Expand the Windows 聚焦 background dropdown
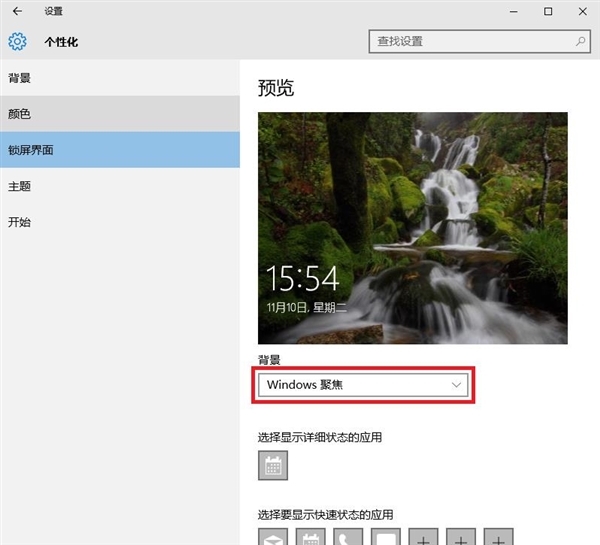Screen dimensions: 600x545 pyautogui.click(x=364, y=385)
